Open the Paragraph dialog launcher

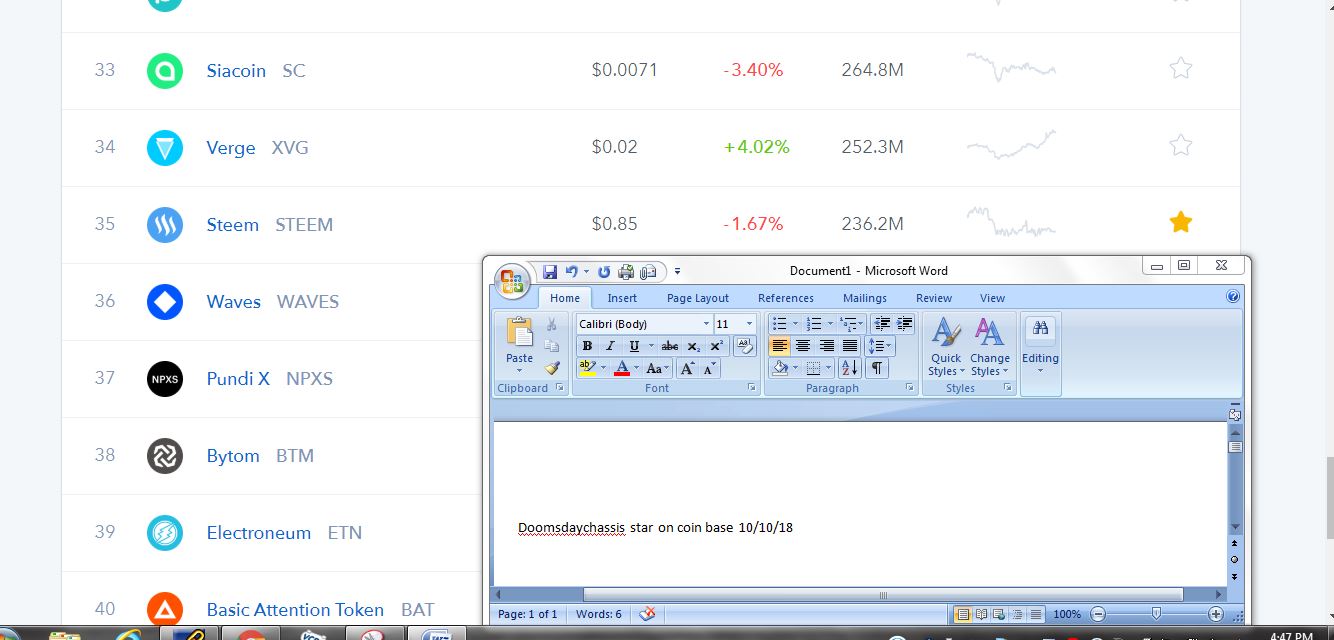(x=909, y=388)
